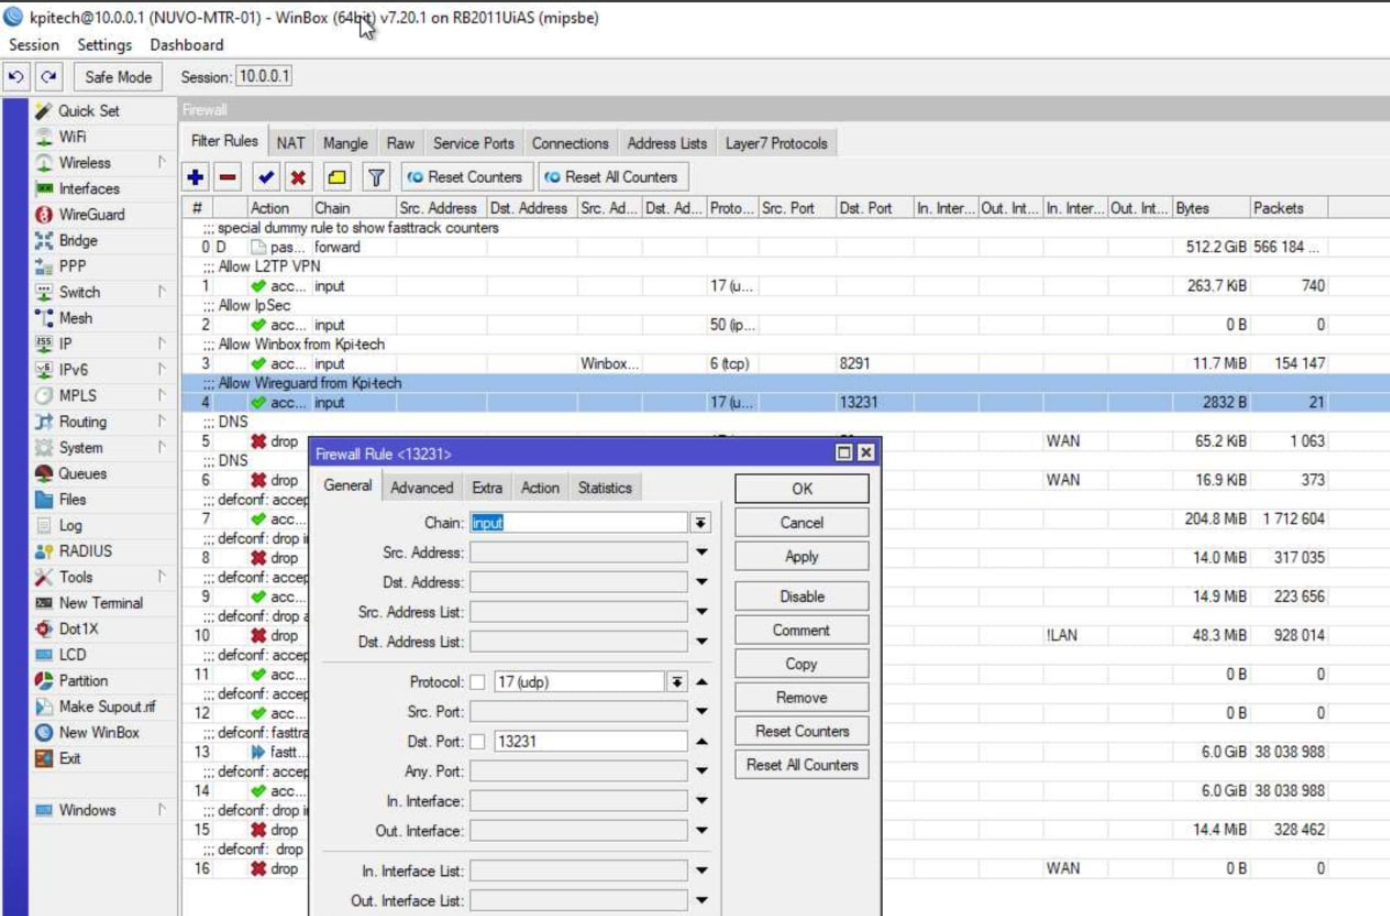Open Bridge in the sidebar
Screen dimensions: 1390x916
point(77,240)
